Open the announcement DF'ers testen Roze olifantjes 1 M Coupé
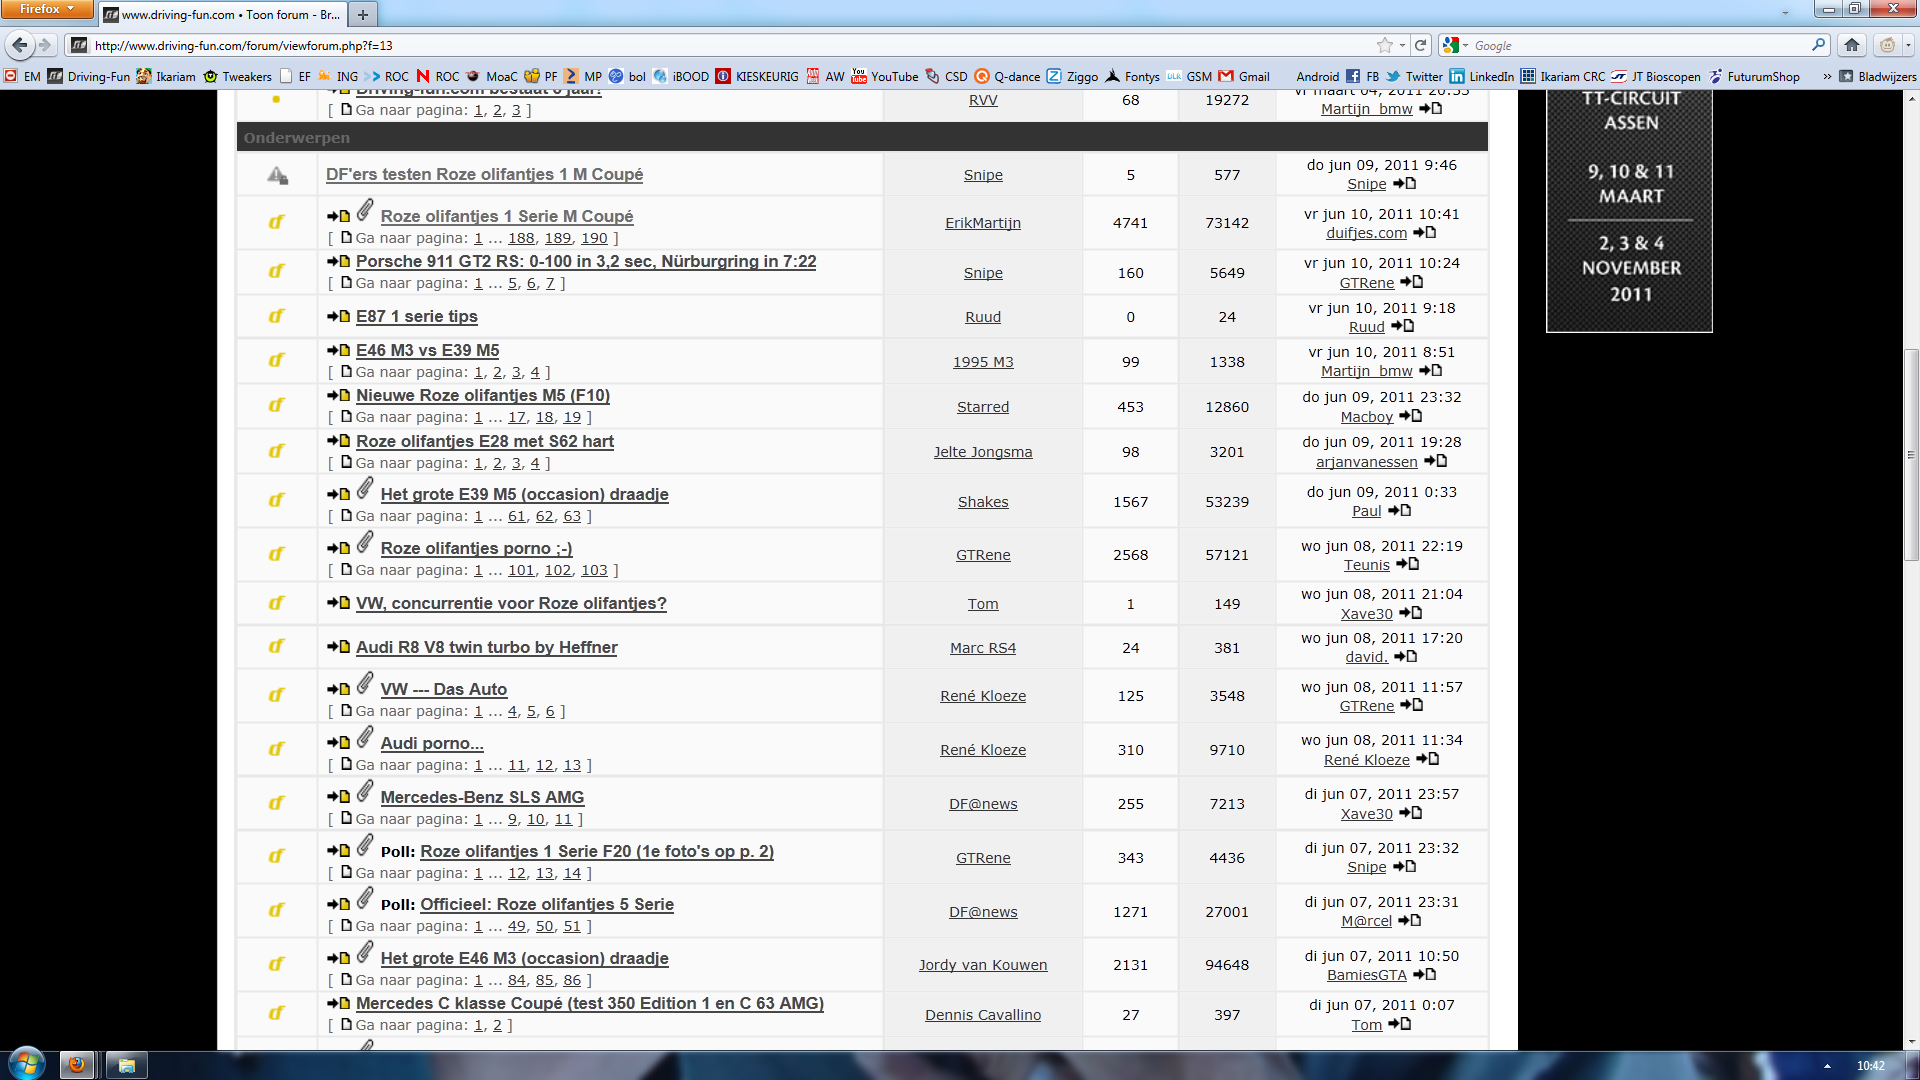Viewport: 1920px width, 1080px height. coord(484,174)
